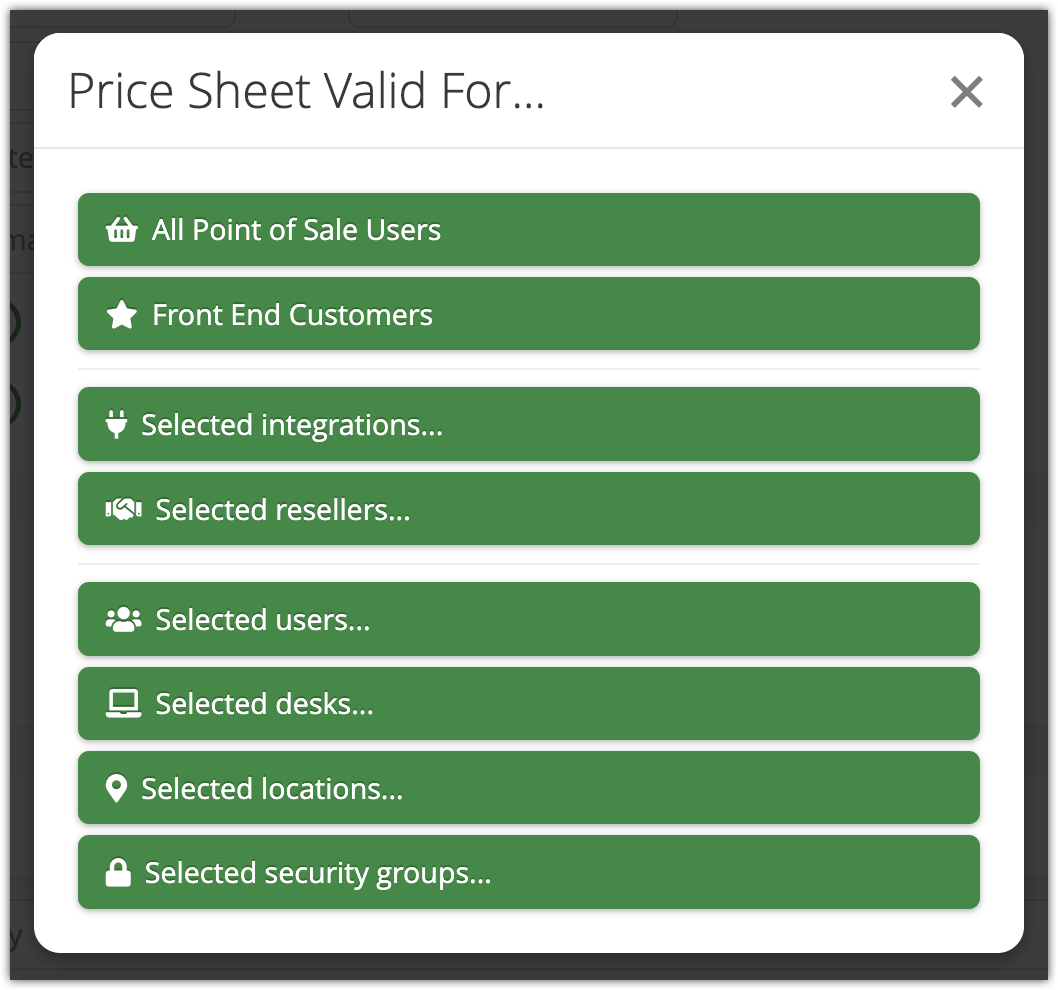Select the Selected security groups... button
The height and width of the screenshot is (990, 1058).
click(x=528, y=873)
